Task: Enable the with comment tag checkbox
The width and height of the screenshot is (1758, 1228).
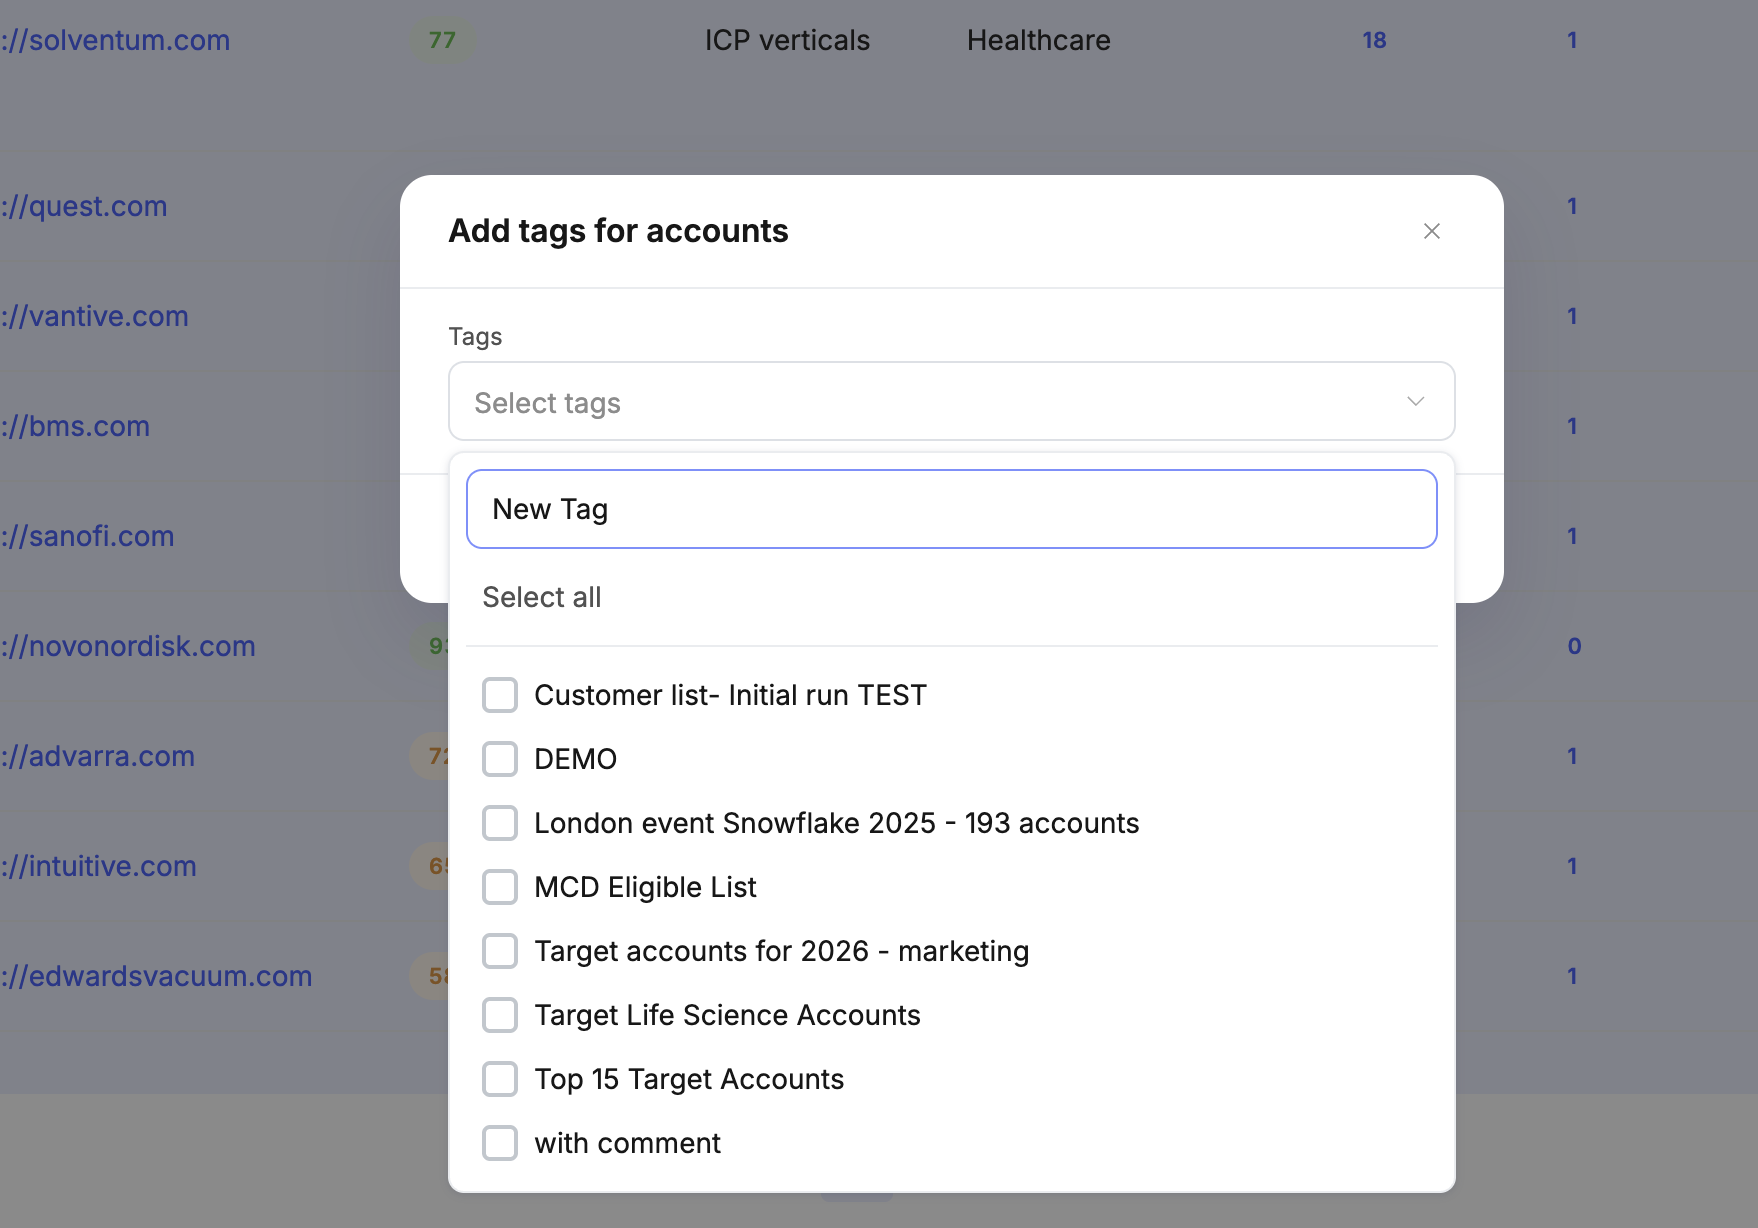Action: point(500,1143)
